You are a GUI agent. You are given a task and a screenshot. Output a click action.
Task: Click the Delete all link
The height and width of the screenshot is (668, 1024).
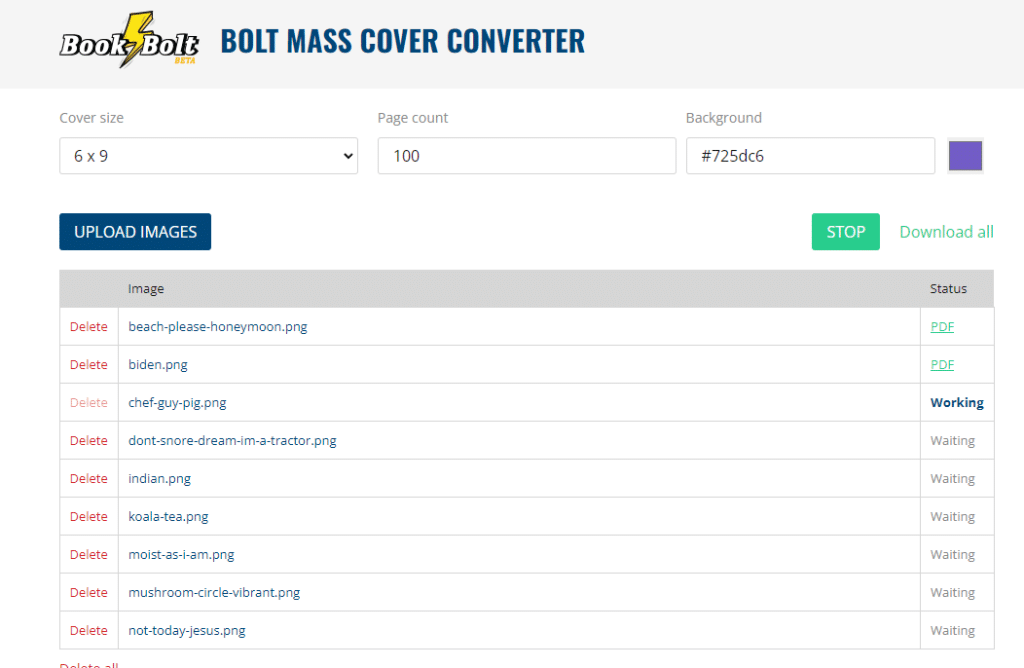pos(88,664)
